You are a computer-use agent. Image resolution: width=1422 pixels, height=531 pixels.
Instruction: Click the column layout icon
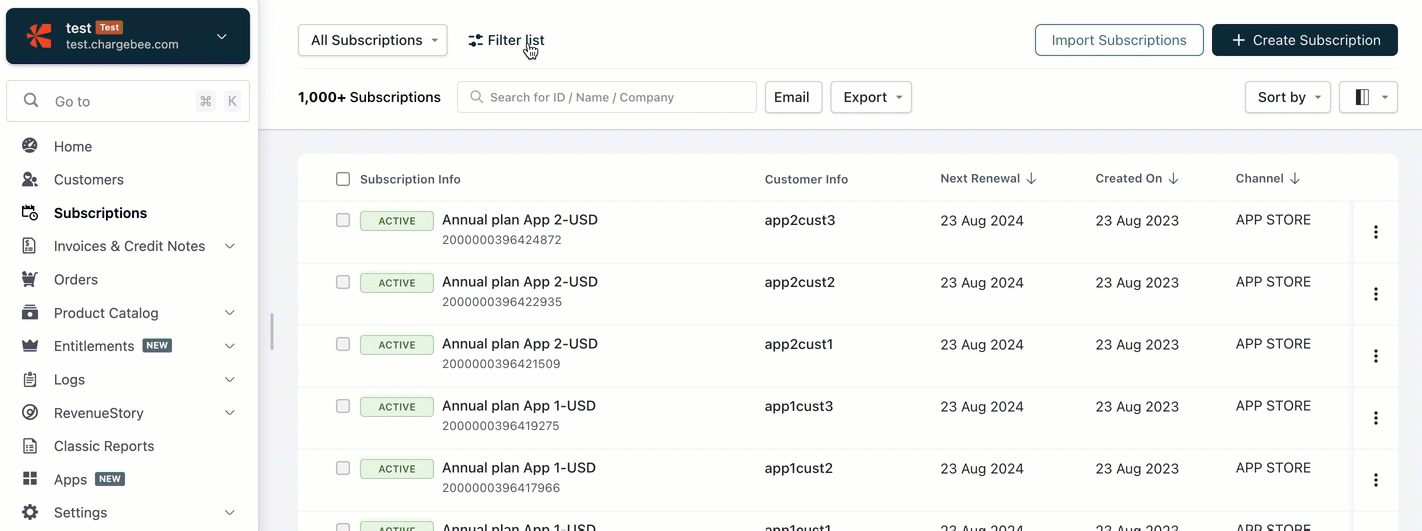[1362, 97]
